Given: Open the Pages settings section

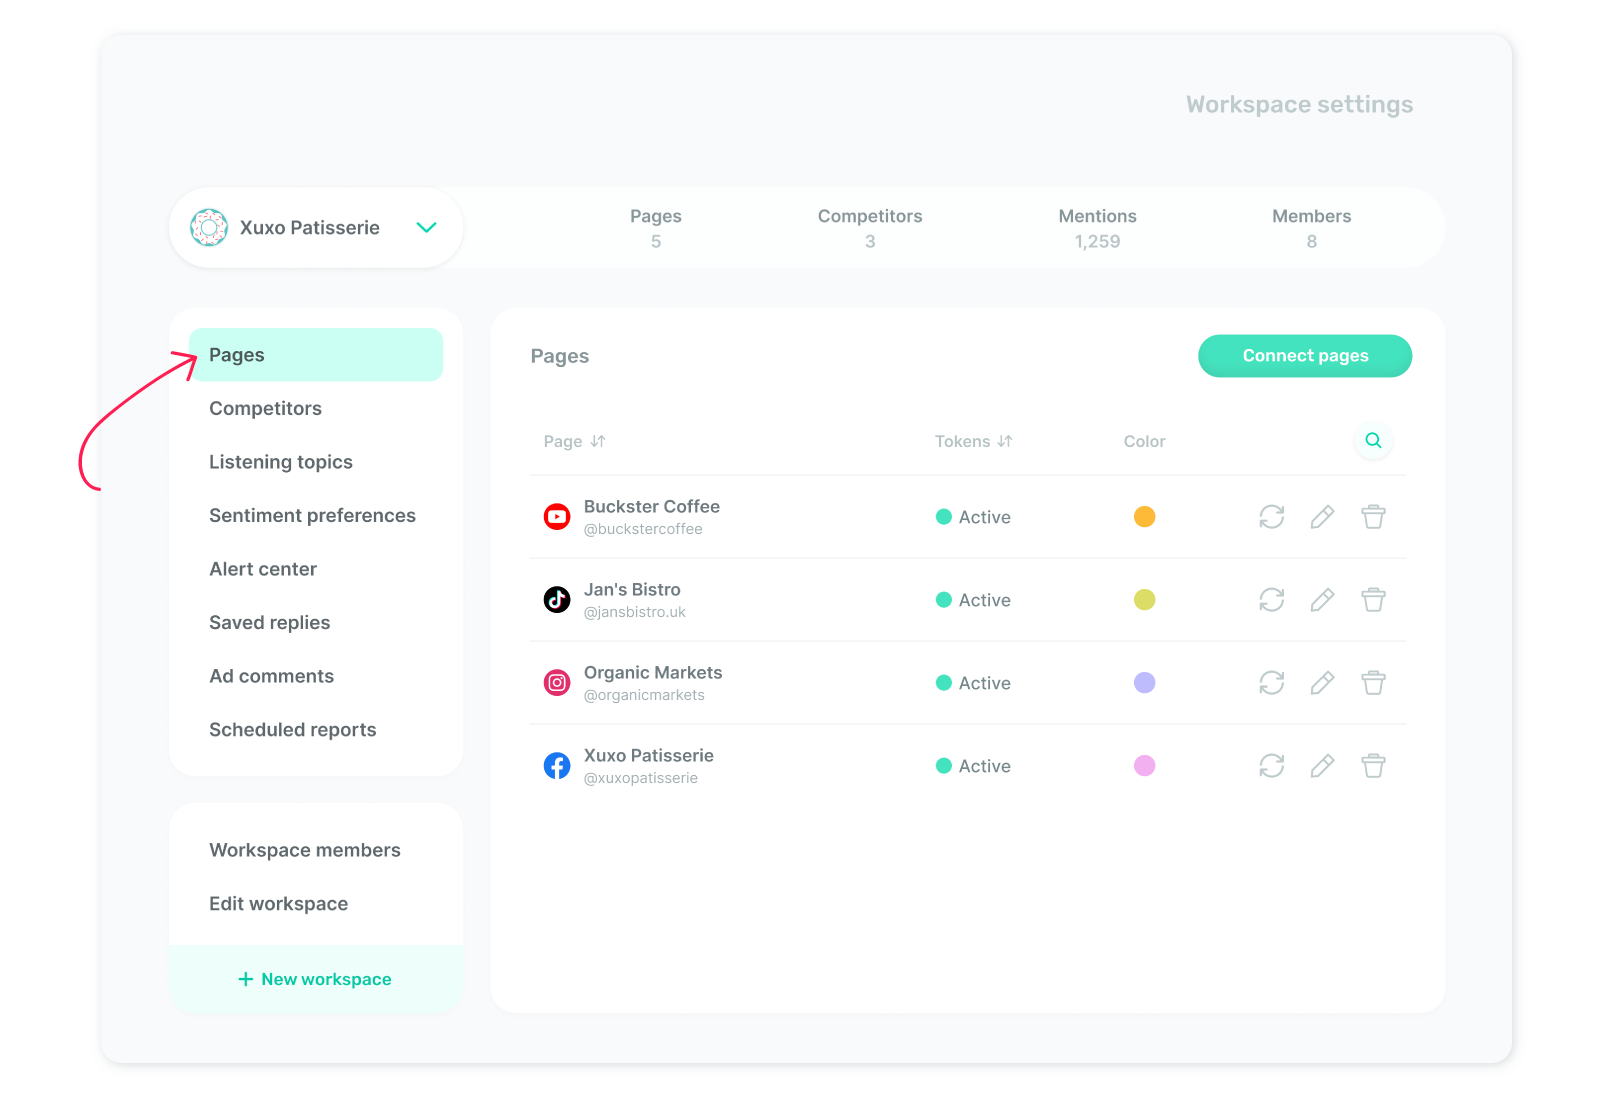Looking at the screenshot, I should click(x=316, y=355).
